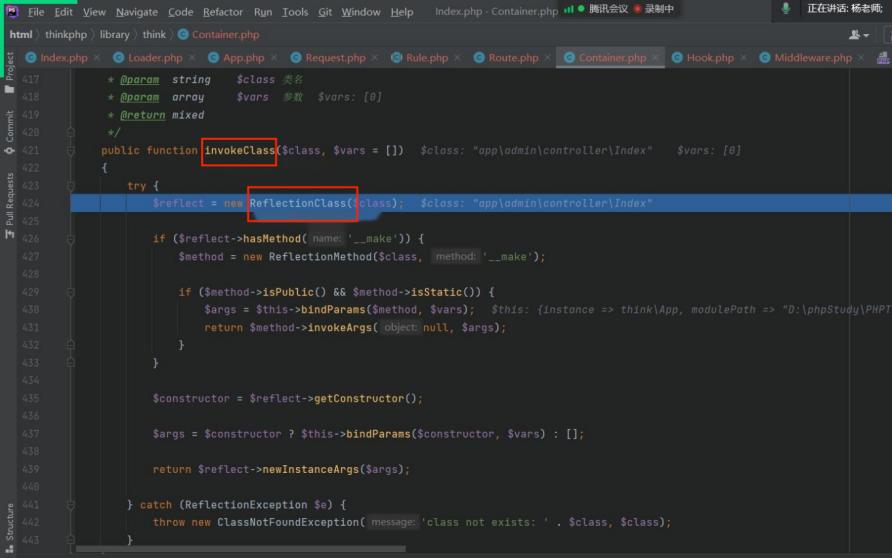The image size is (892, 559).
Task: Click the class icon on Loader.php tab
Action: (x=118, y=57)
